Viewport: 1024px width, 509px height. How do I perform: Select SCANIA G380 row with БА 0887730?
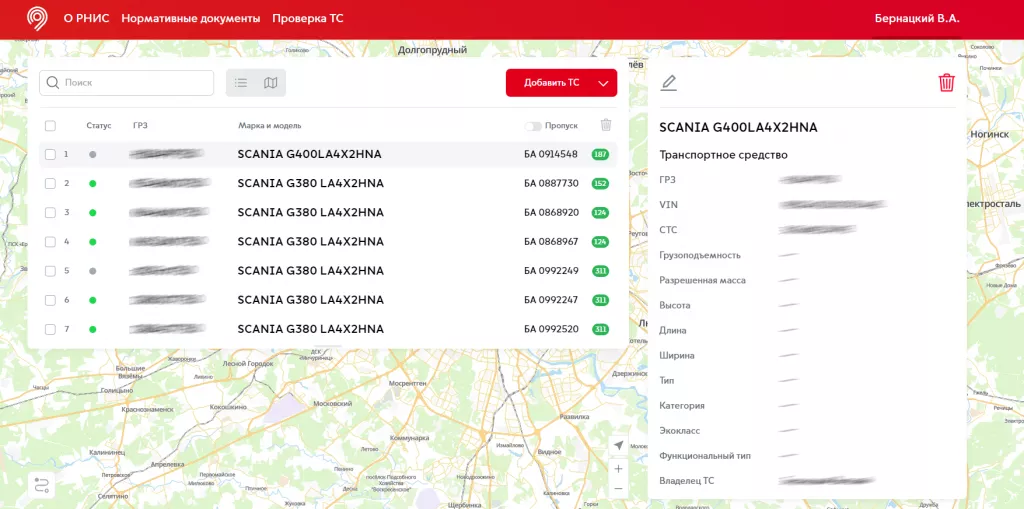[328, 184]
